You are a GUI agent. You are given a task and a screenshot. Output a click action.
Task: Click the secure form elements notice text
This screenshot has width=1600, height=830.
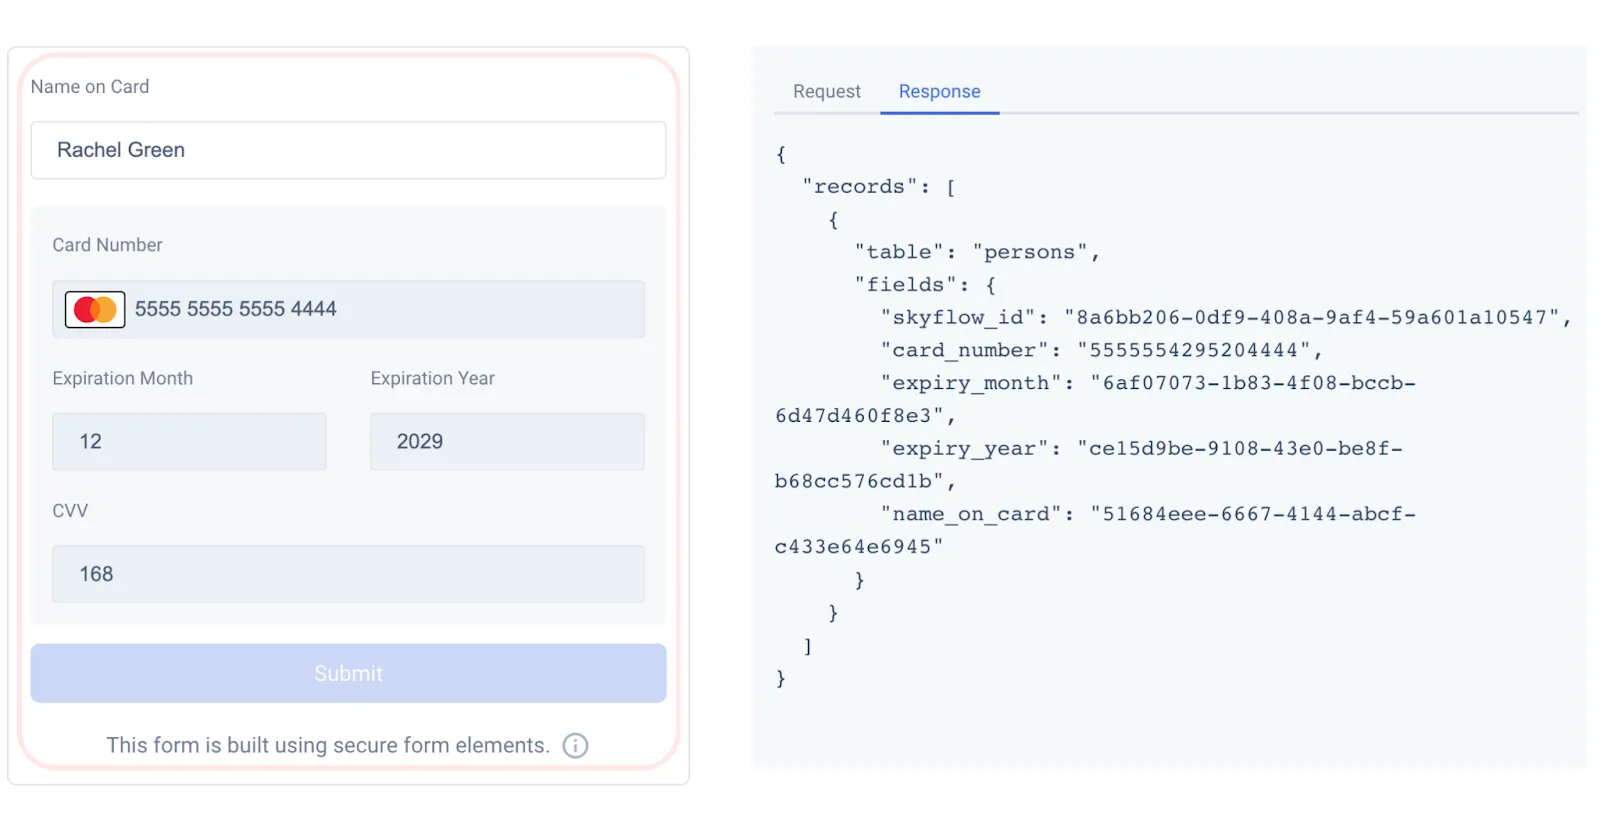click(x=328, y=746)
